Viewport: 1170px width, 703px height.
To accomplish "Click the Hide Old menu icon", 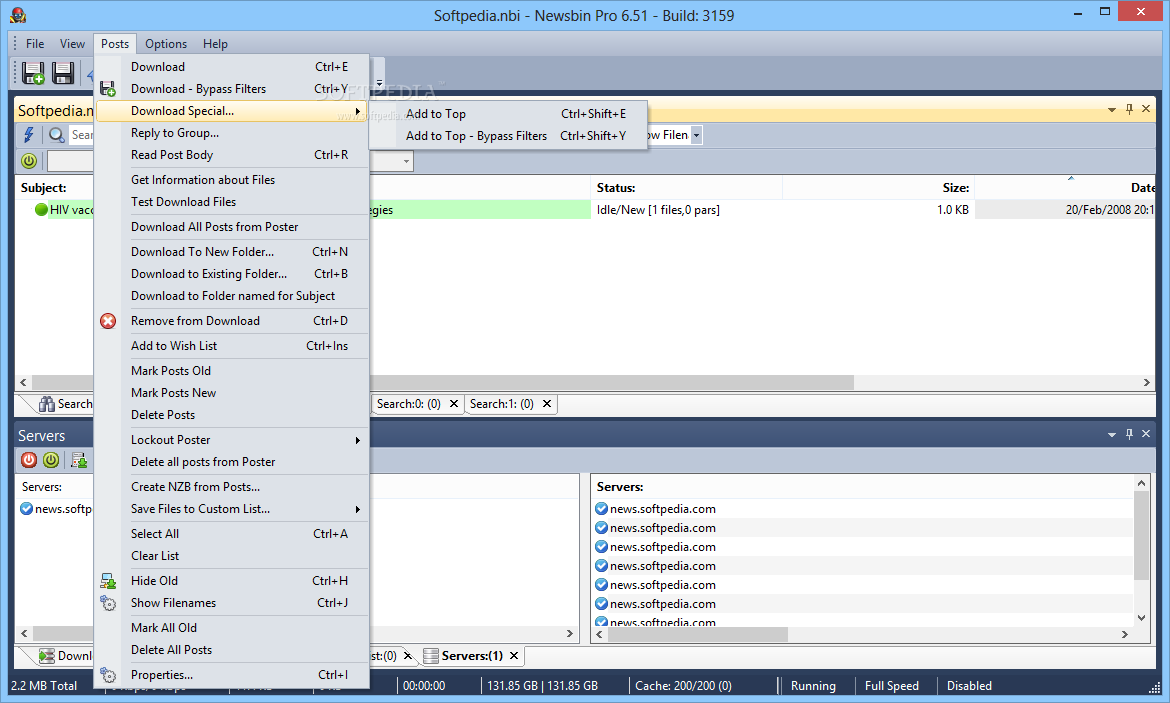I will [108, 581].
